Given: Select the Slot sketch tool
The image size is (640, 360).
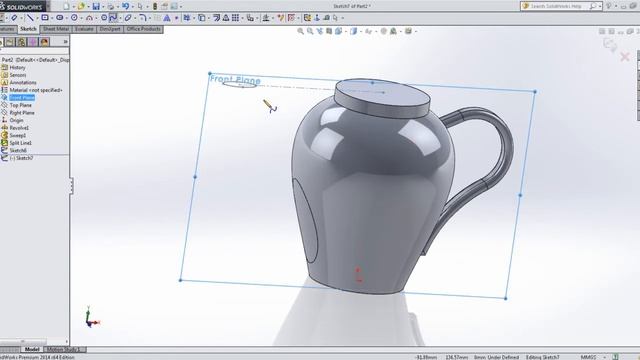Looking at the screenshot, I should pyautogui.click(x=60, y=18).
